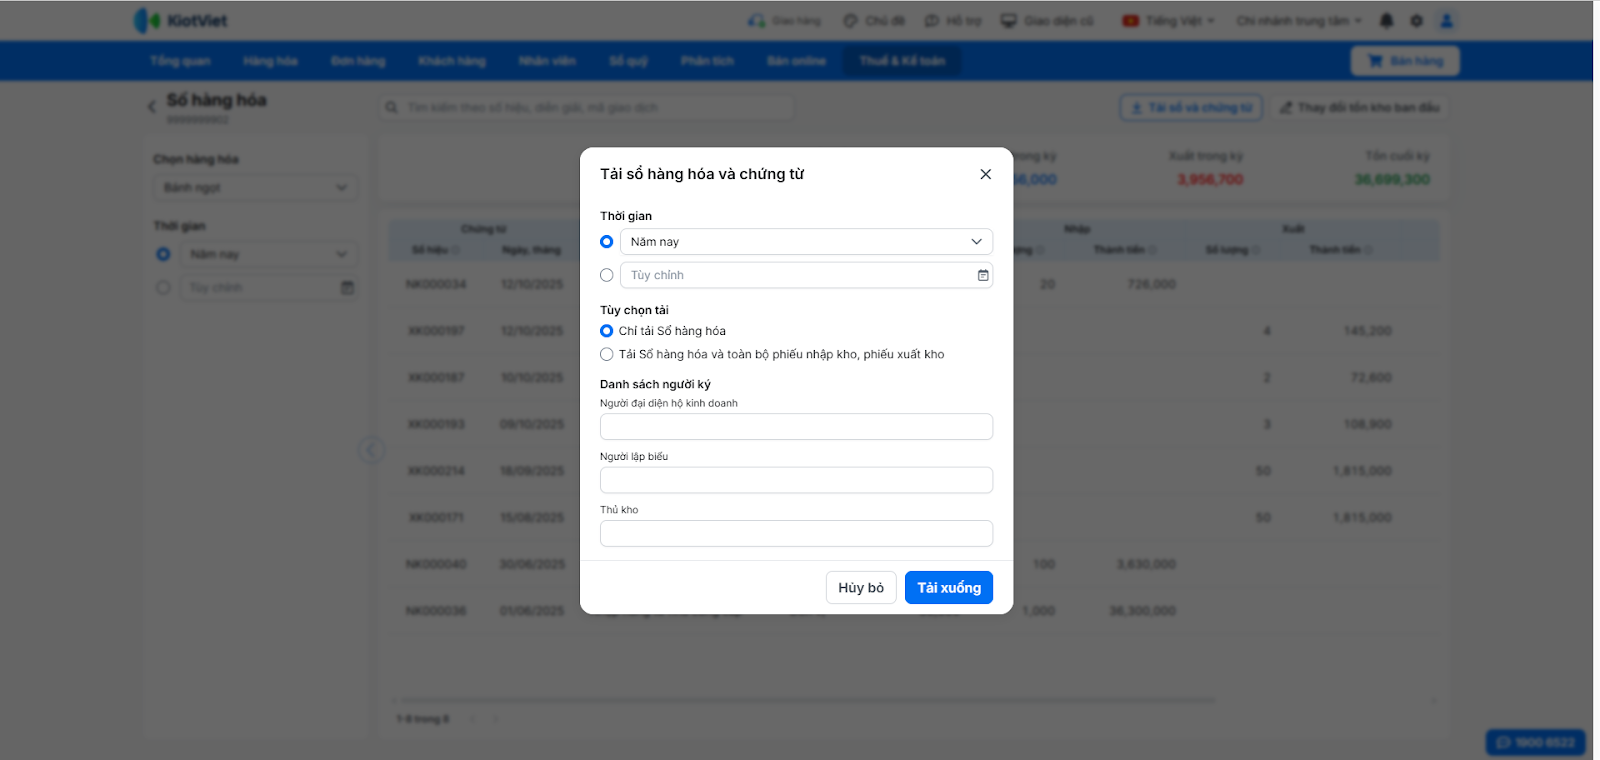Open the settings gear in the header
Viewport: 1600px width, 760px height.
click(x=1416, y=20)
